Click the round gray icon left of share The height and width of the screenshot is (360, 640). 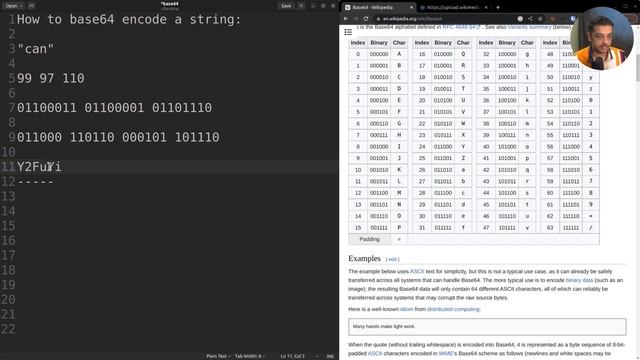tap(520, 19)
